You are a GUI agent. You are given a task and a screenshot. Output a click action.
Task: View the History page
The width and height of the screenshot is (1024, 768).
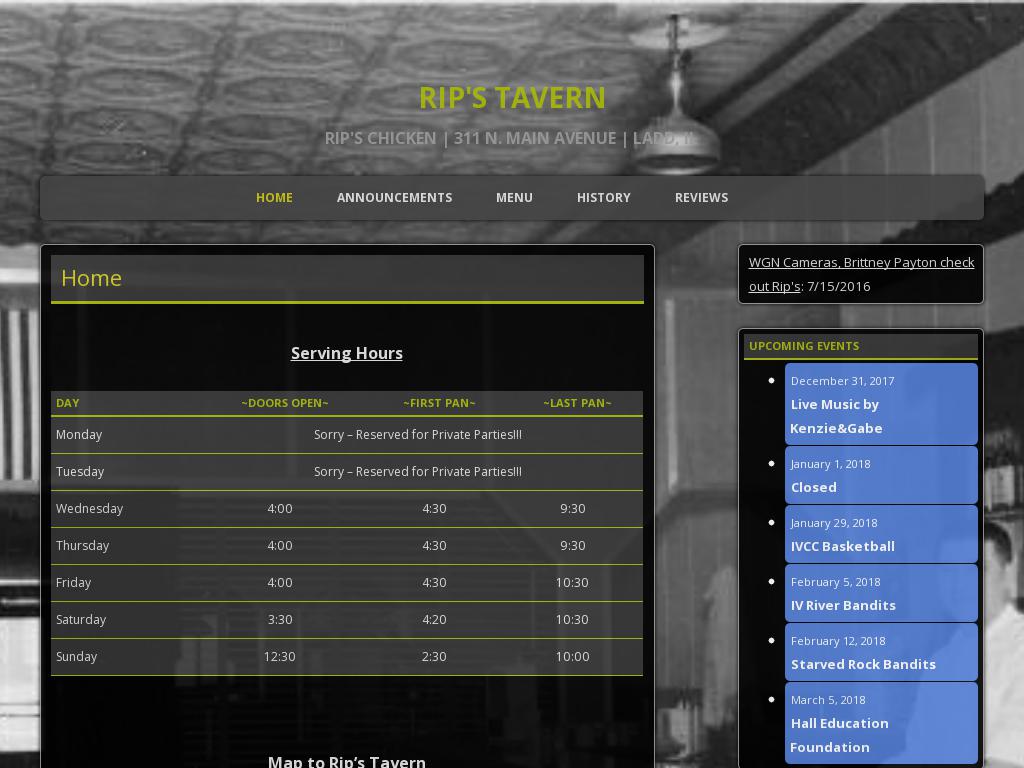603,197
